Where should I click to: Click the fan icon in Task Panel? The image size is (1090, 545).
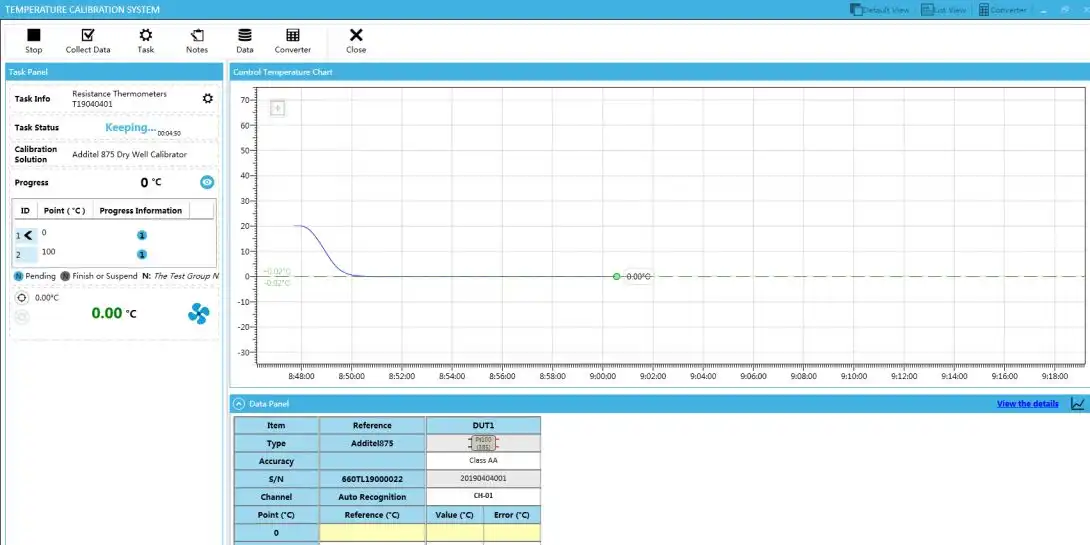coord(198,314)
